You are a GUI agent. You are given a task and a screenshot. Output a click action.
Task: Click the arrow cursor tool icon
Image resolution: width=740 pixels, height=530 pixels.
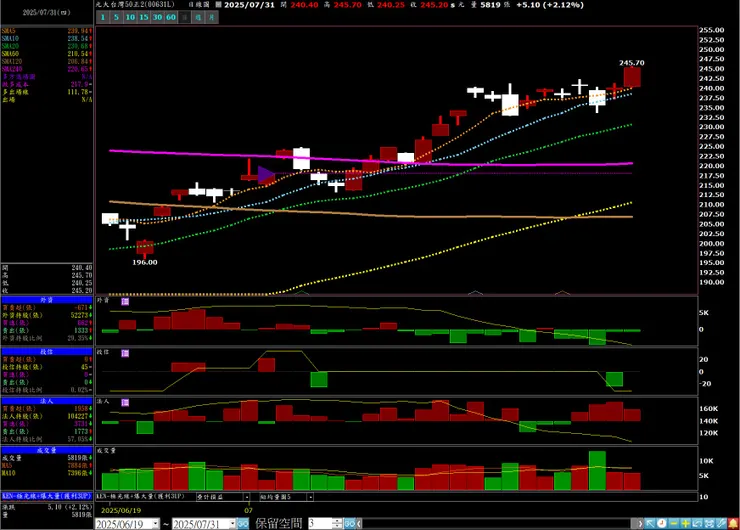[x=650, y=523]
